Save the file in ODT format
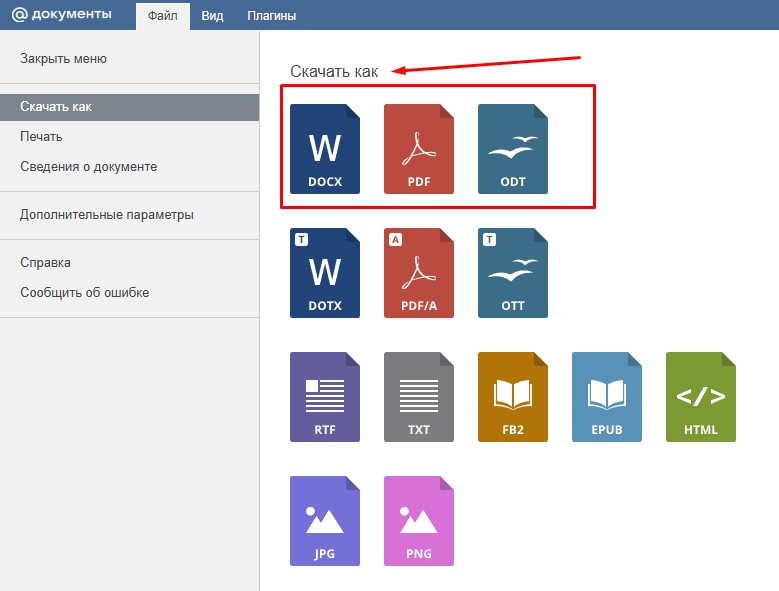The width and height of the screenshot is (779, 591). (x=513, y=149)
